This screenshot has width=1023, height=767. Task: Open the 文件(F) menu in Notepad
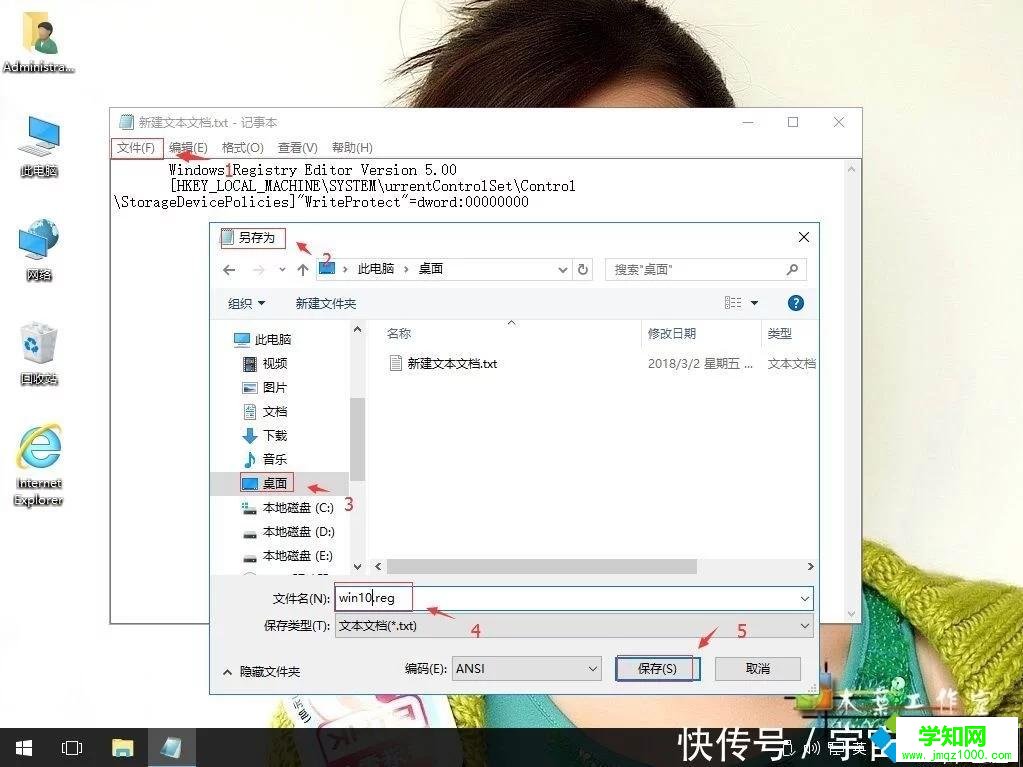click(x=136, y=147)
